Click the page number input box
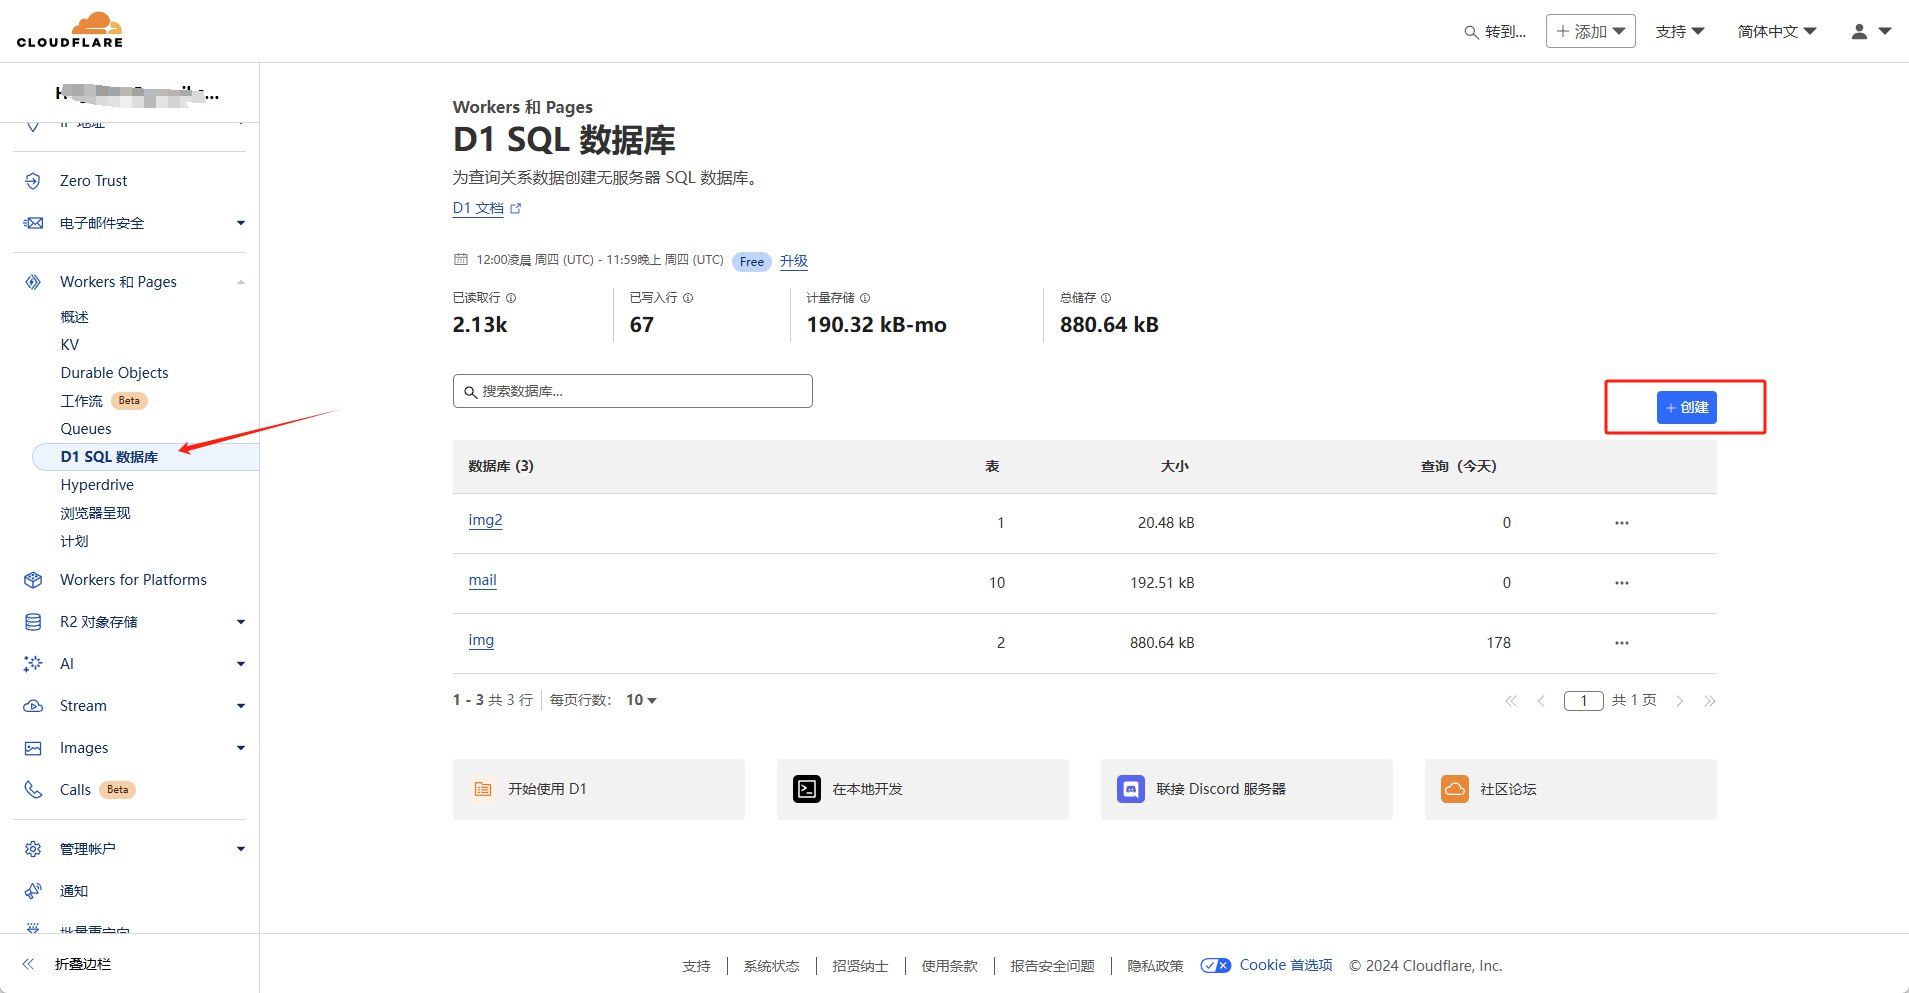 tap(1584, 701)
